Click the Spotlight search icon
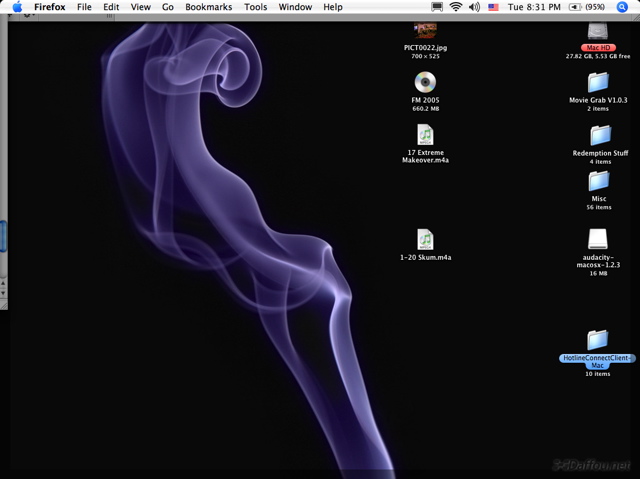Viewport: 640px width, 479px height. point(623,7)
